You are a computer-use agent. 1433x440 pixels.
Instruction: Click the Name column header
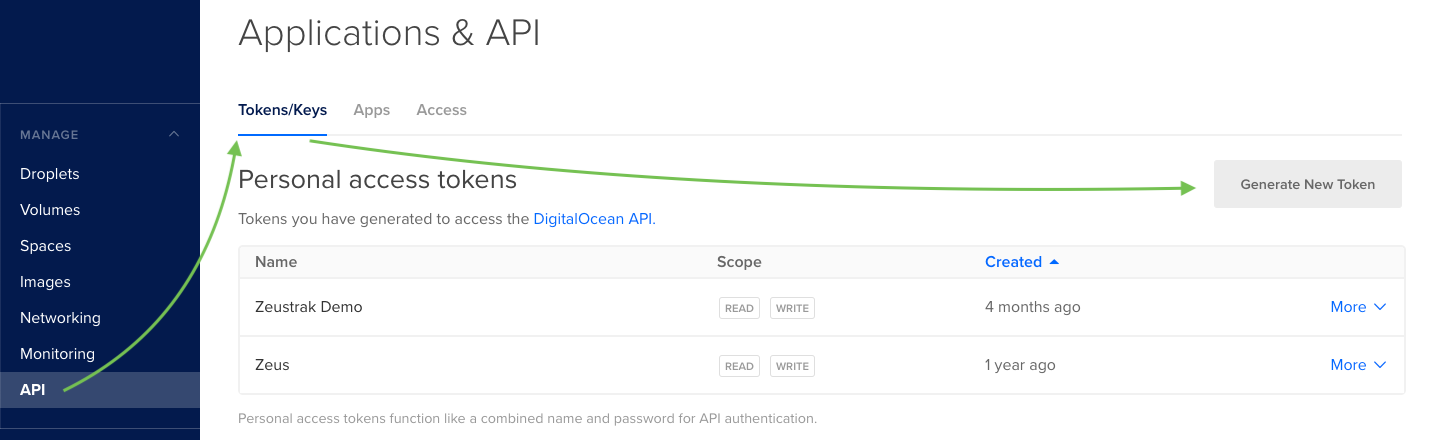click(x=276, y=262)
